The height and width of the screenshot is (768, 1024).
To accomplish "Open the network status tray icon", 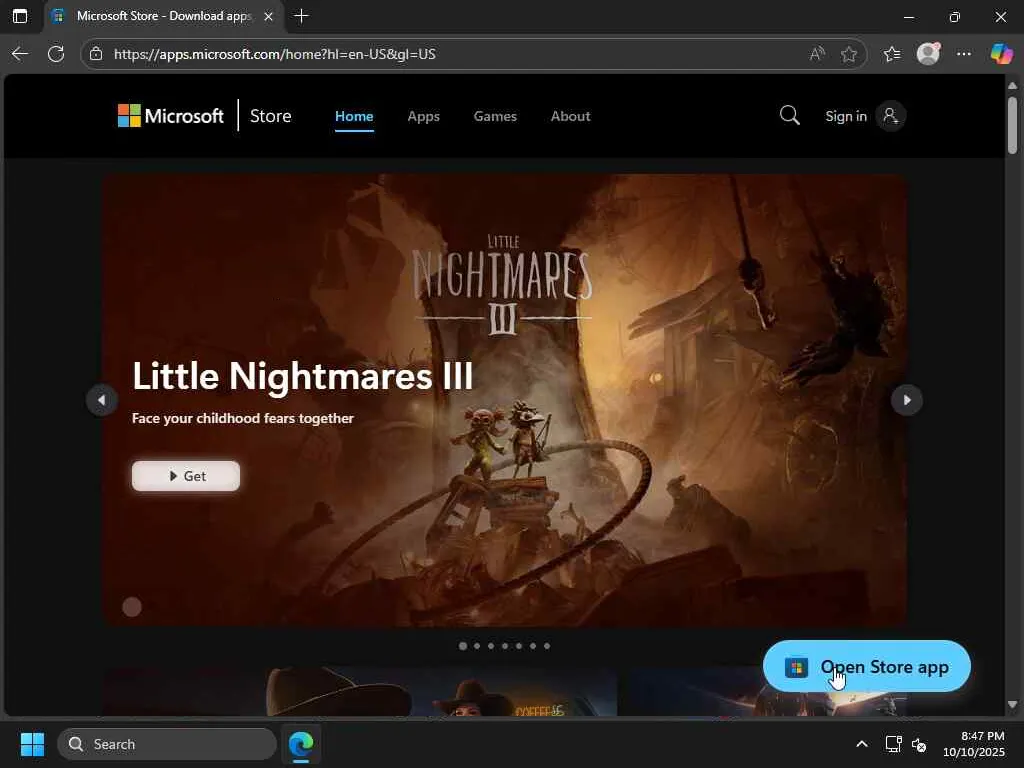I will coord(893,744).
